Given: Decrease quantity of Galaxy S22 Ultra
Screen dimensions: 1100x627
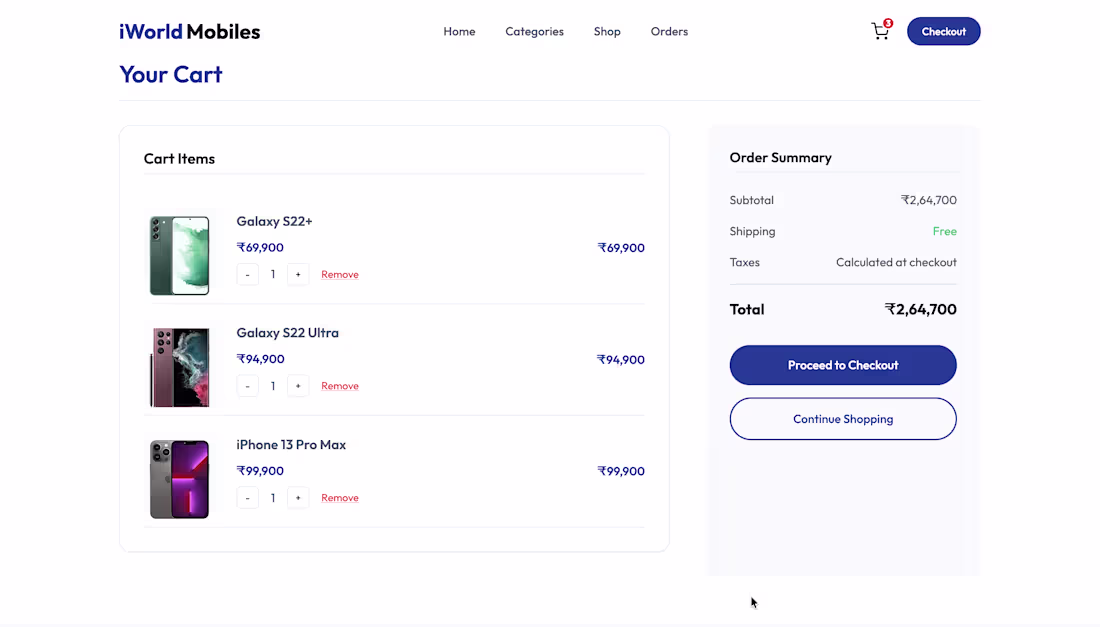Looking at the screenshot, I should click(x=247, y=386).
